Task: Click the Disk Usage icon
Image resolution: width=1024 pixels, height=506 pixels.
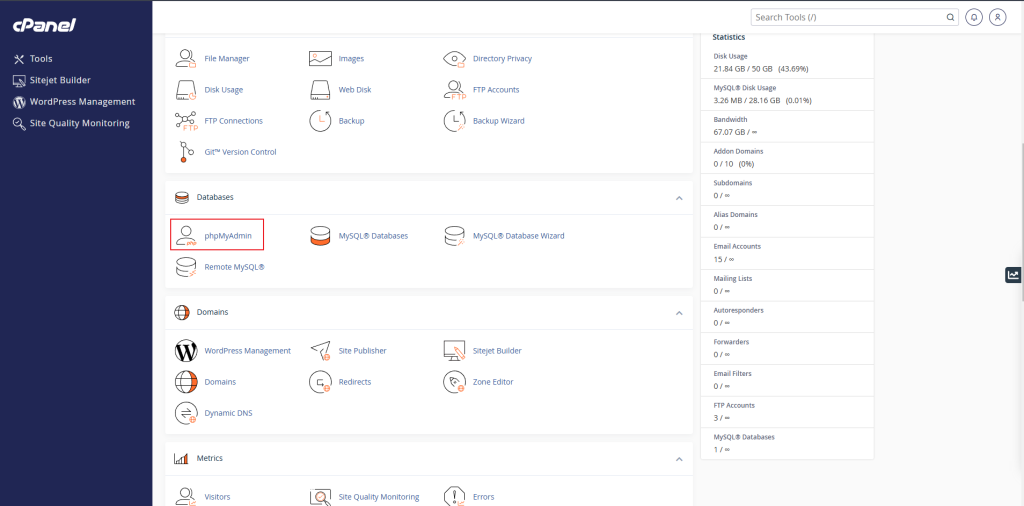Action: [186, 89]
